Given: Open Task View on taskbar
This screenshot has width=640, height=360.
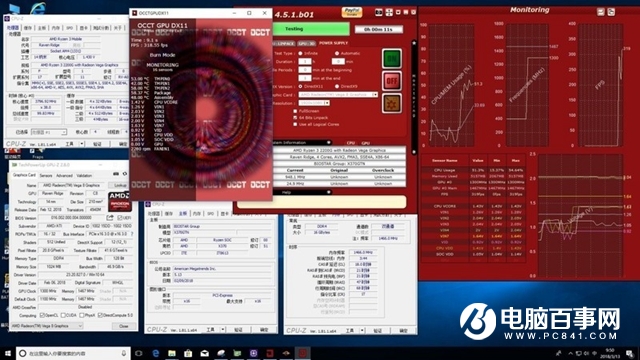Looking at the screenshot, I should tap(139, 353).
